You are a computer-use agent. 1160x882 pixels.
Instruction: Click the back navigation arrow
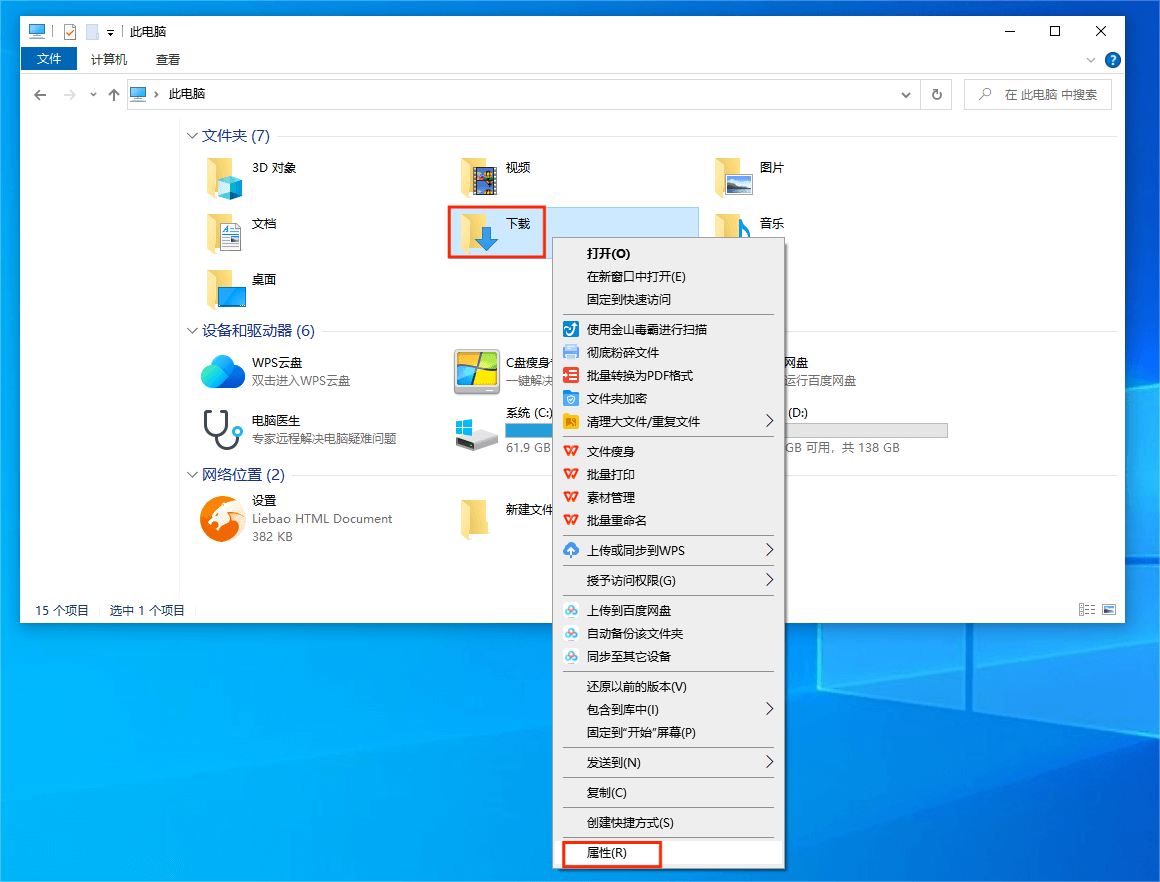pos(40,93)
